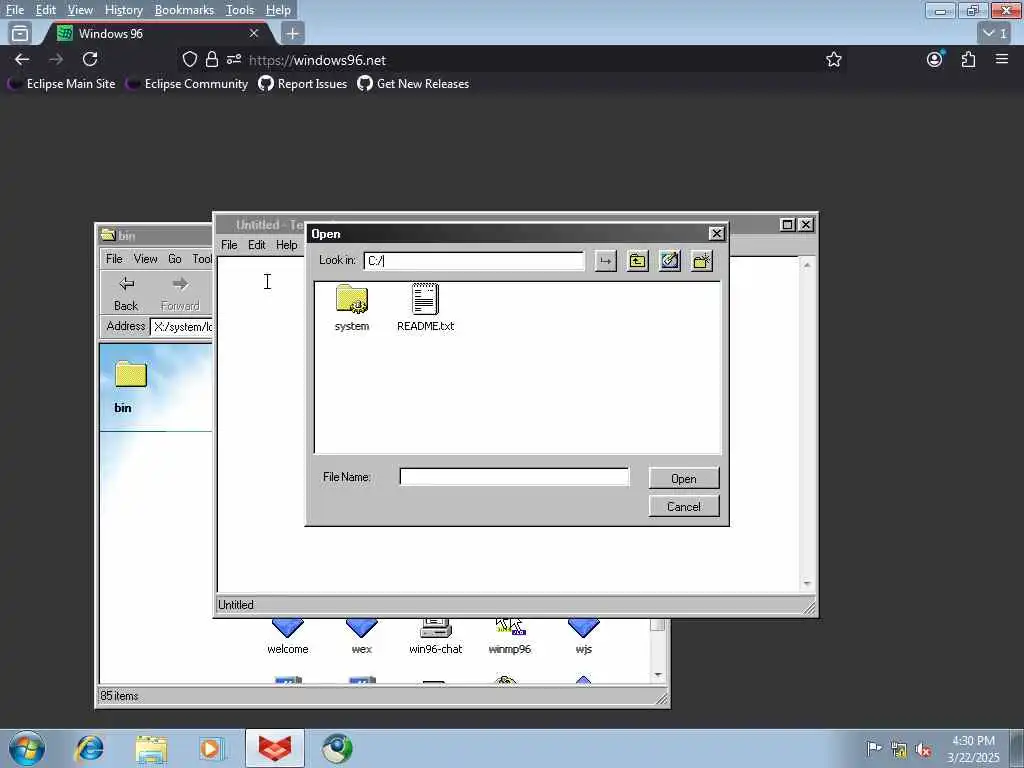Select the wjs item in bin window

[583, 637]
